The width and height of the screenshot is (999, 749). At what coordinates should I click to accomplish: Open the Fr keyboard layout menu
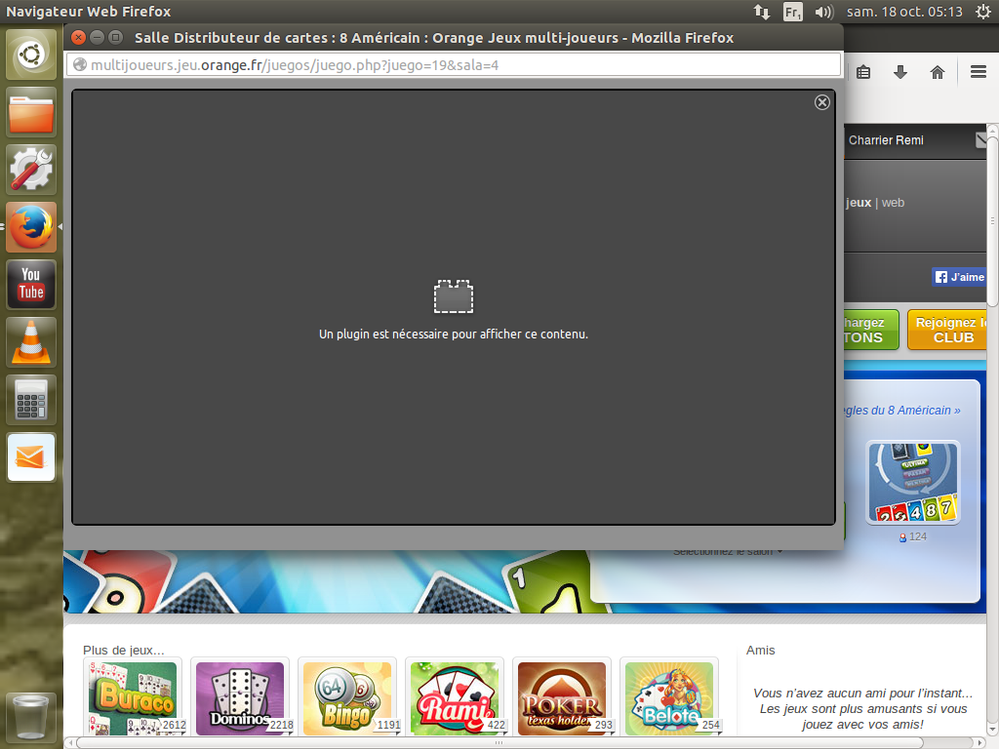tap(792, 12)
